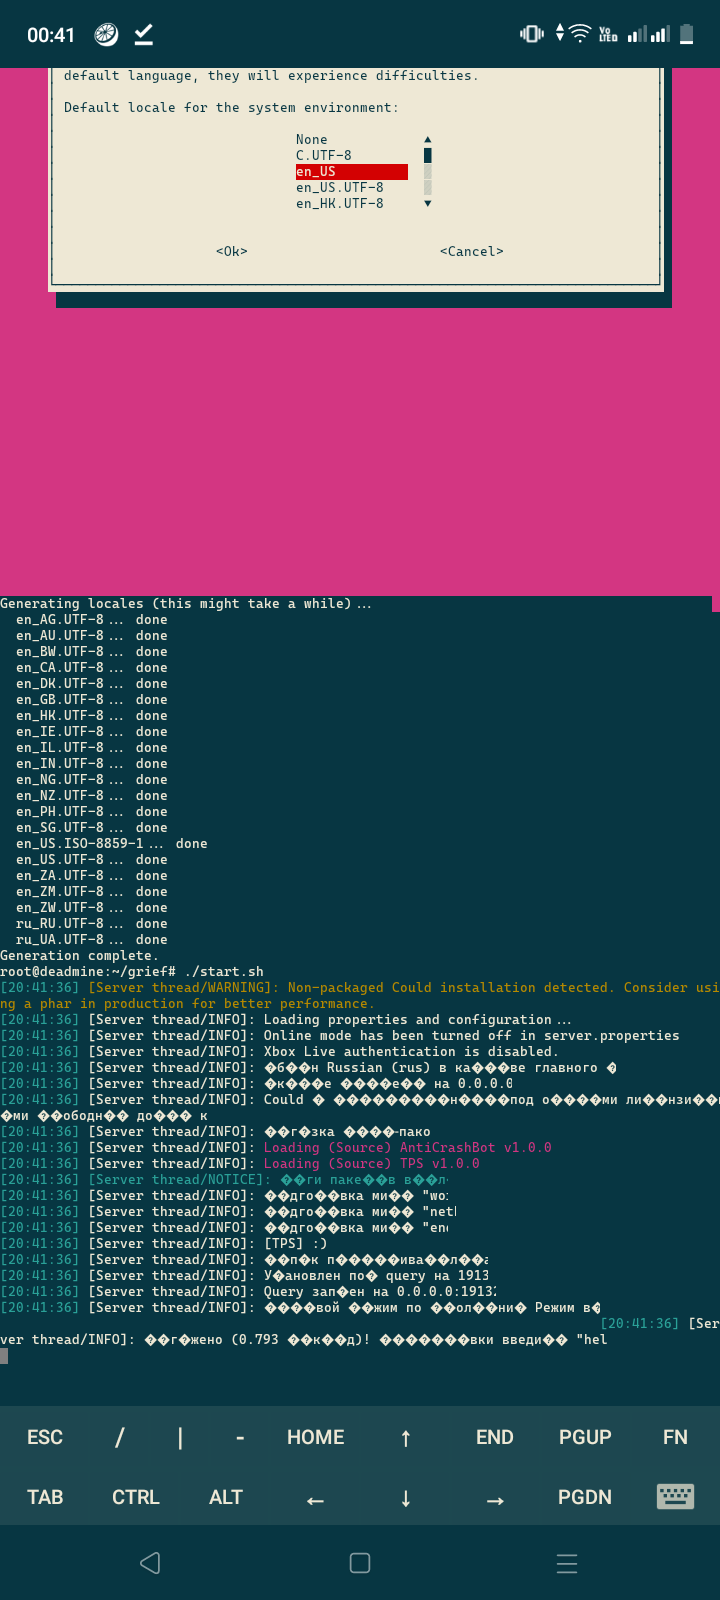
Task: Tap the dash key in extra keys
Action: pyautogui.click(x=240, y=1437)
